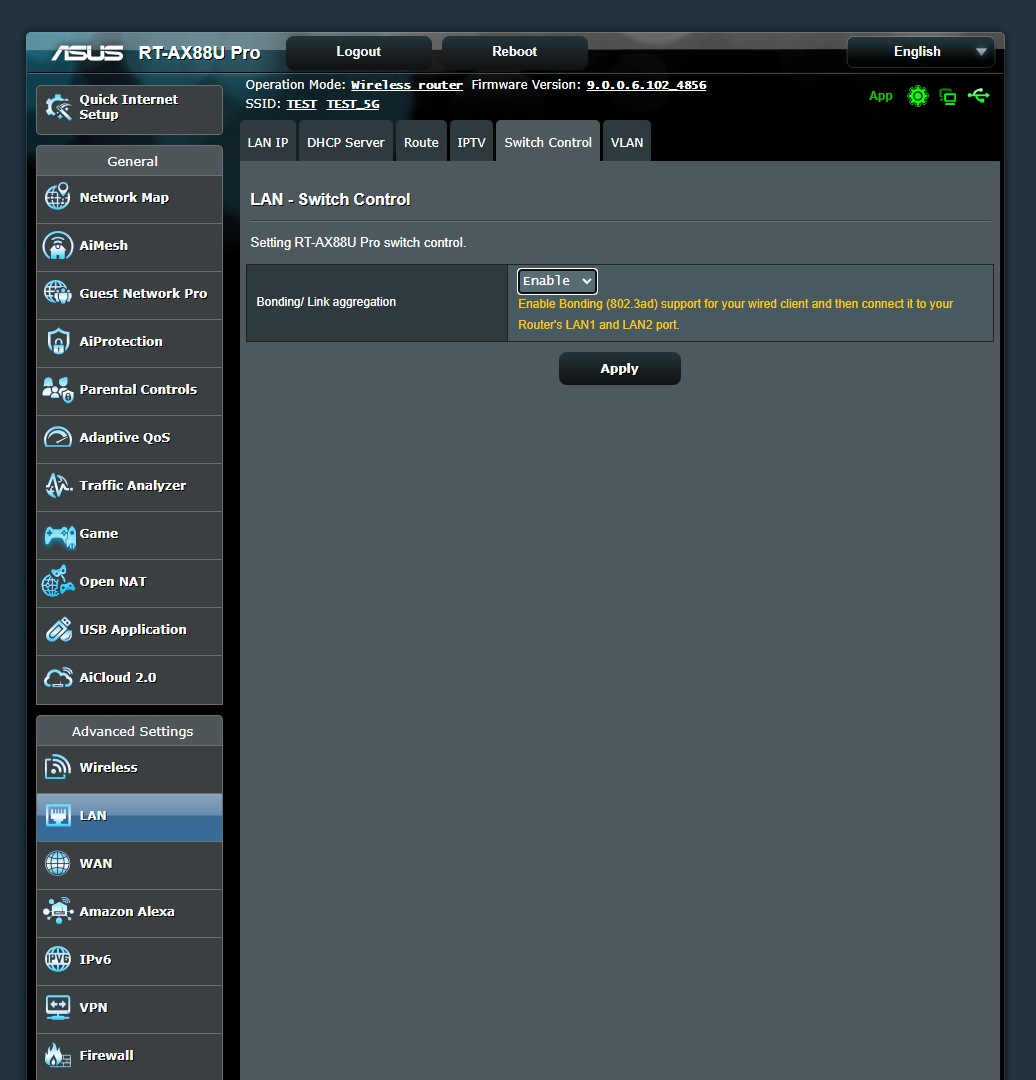Open the USB Application menu label

pos(133,630)
